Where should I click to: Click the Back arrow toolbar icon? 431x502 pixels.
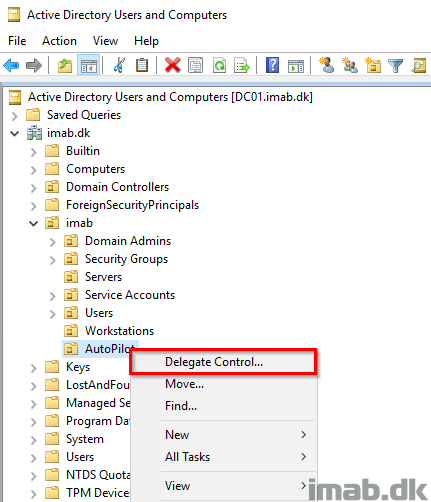11,65
